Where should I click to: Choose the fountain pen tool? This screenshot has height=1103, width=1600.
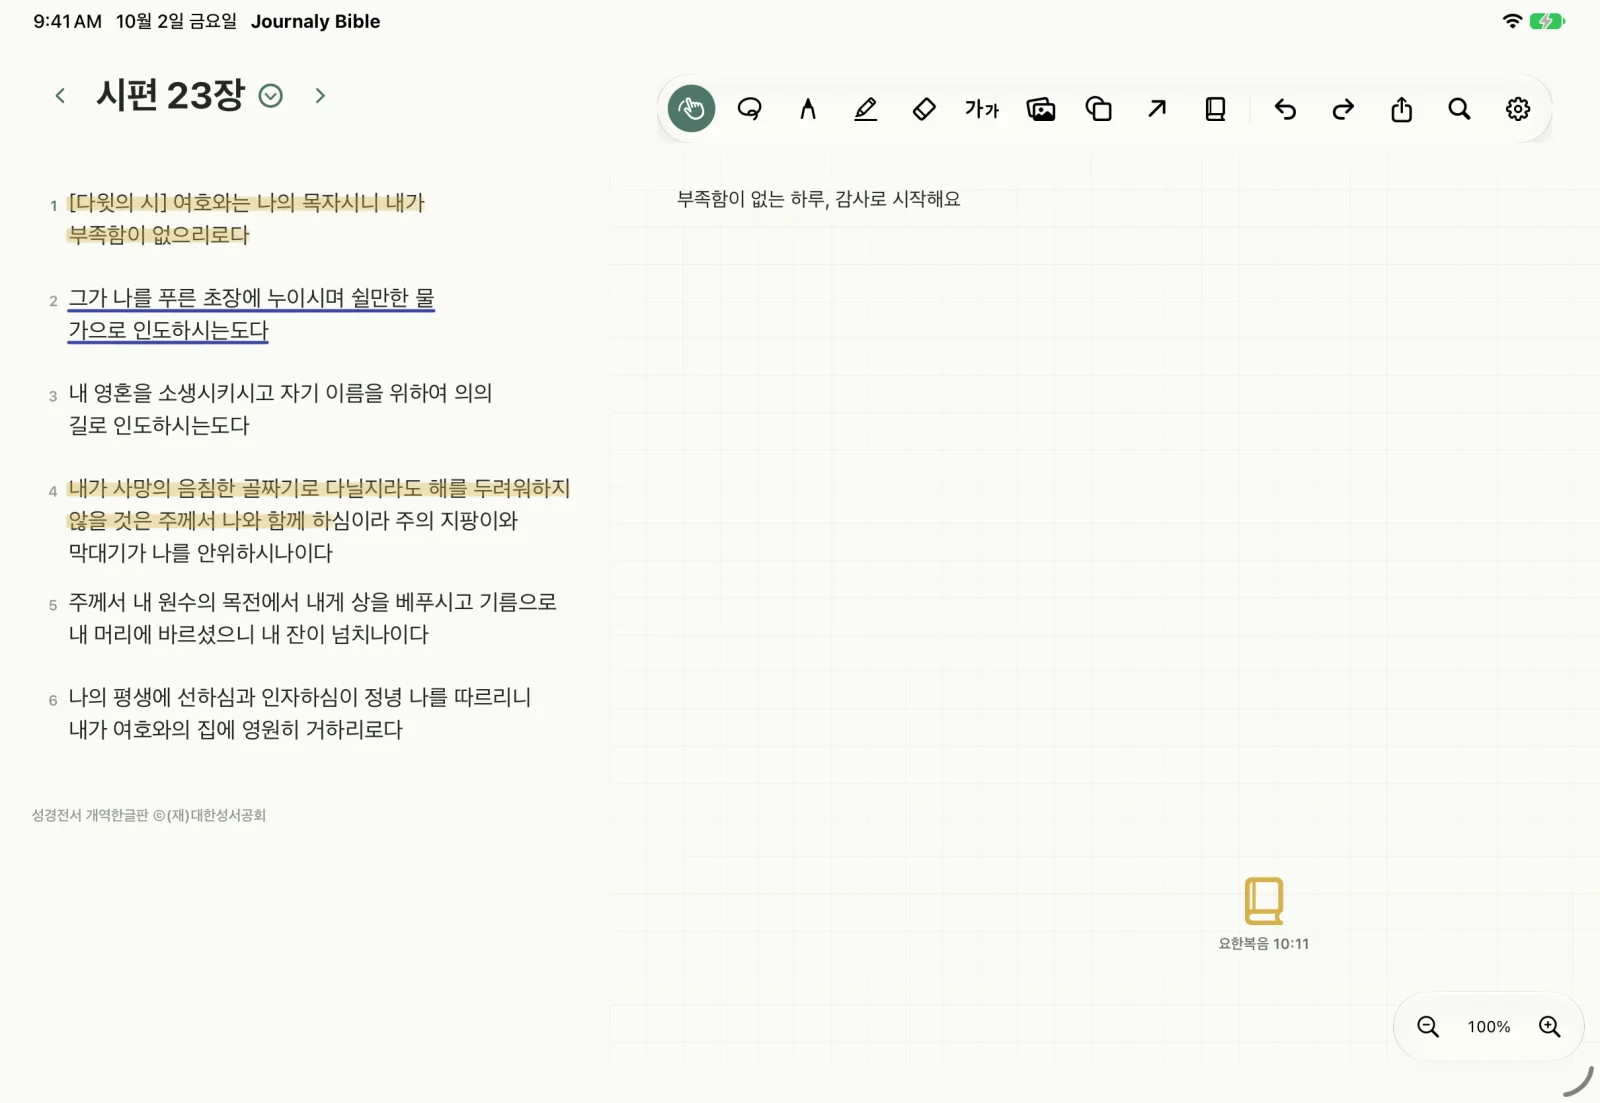click(808, 109)
